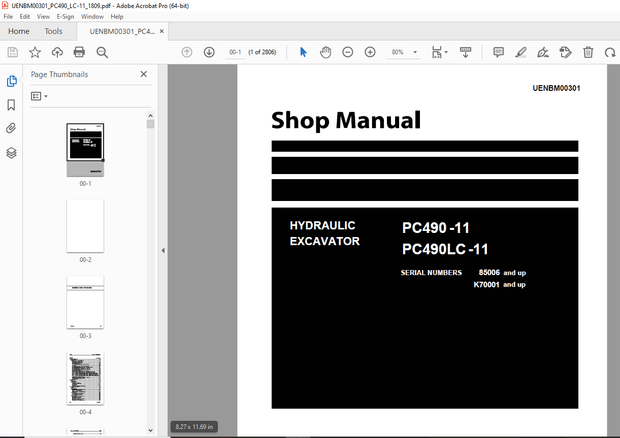Click the thumbnail panel scrollbar handle
This screenshot has width=620, height=438.
[x=150, y=124]
